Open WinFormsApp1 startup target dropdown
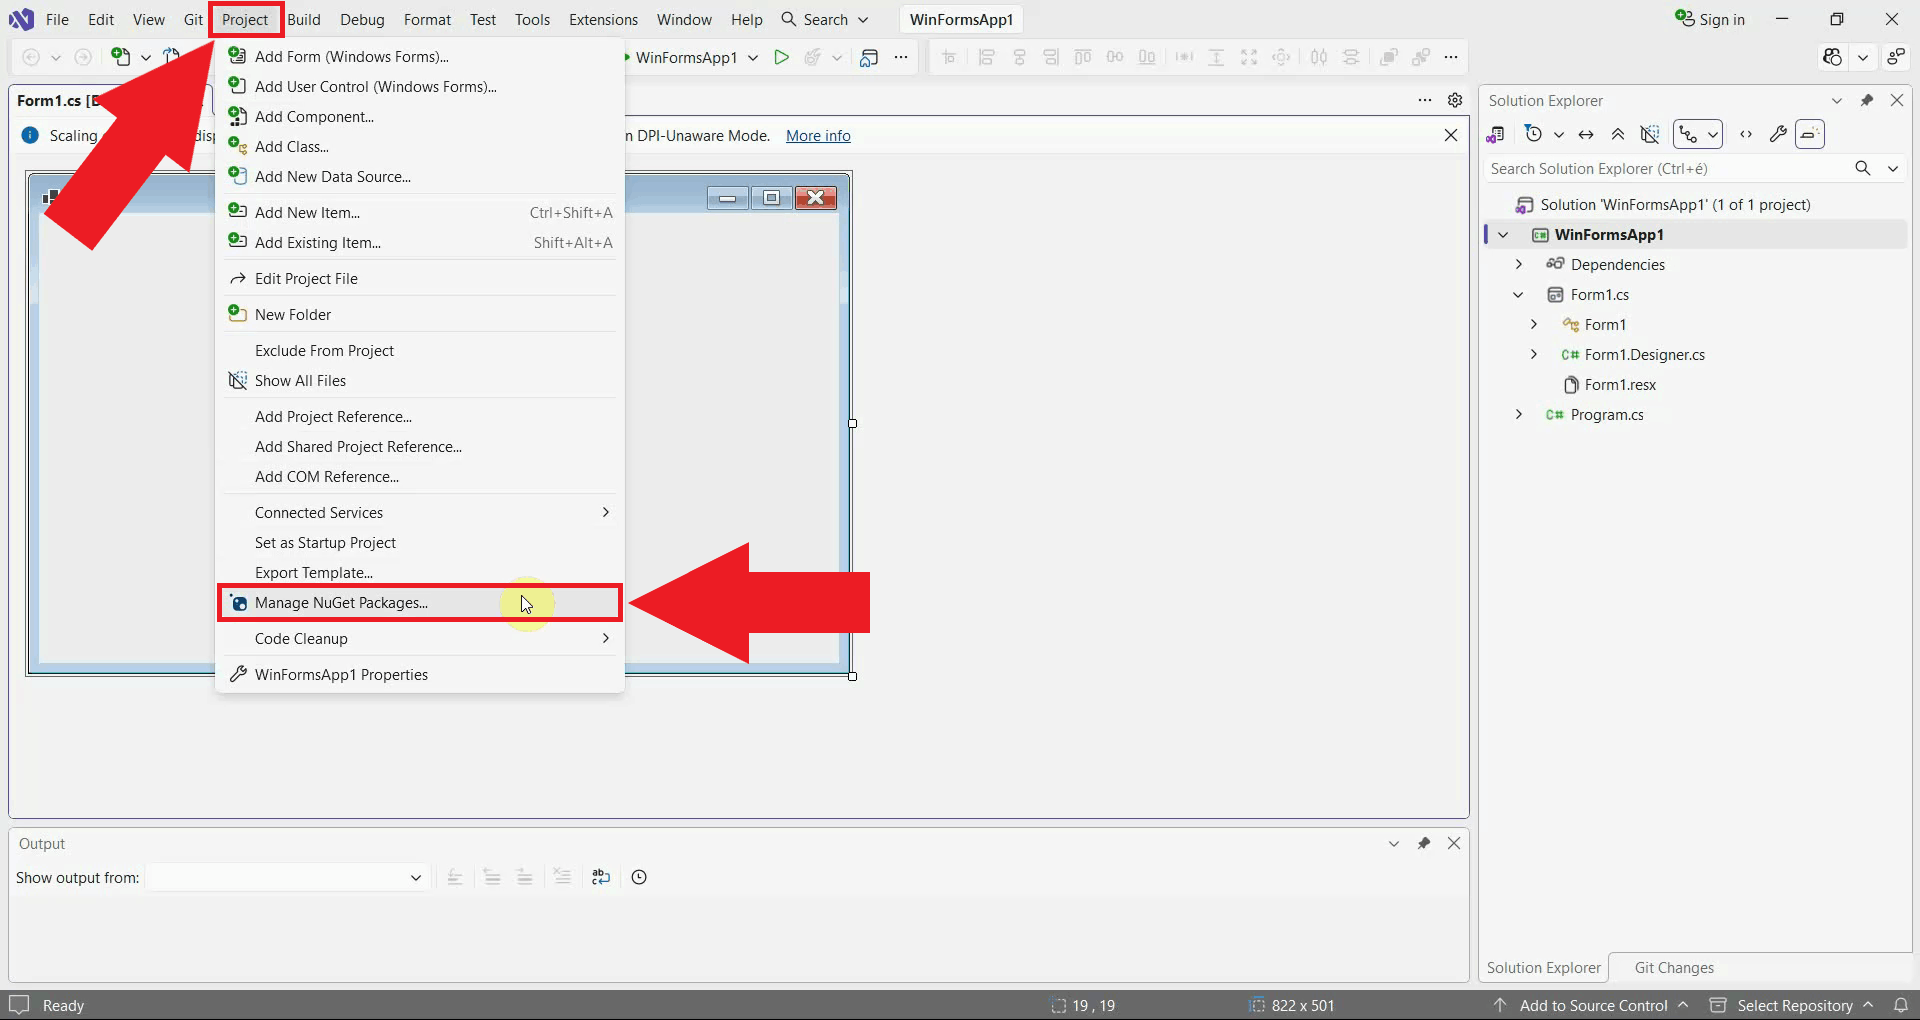Viewport: 1920px width, 1020px height. pos(753,57)
